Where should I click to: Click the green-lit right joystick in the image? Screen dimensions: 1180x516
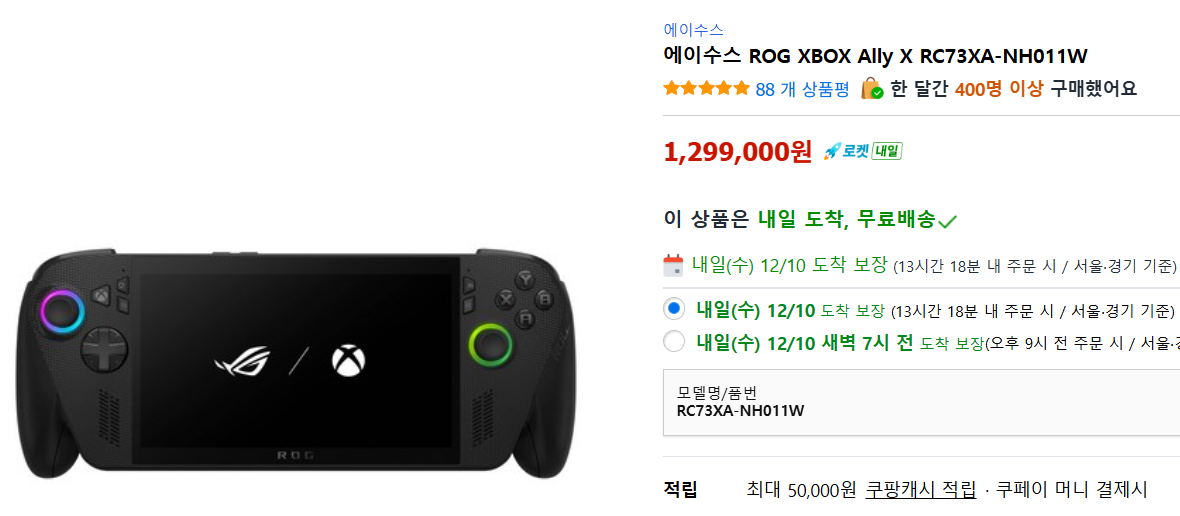tap(490, 345)
